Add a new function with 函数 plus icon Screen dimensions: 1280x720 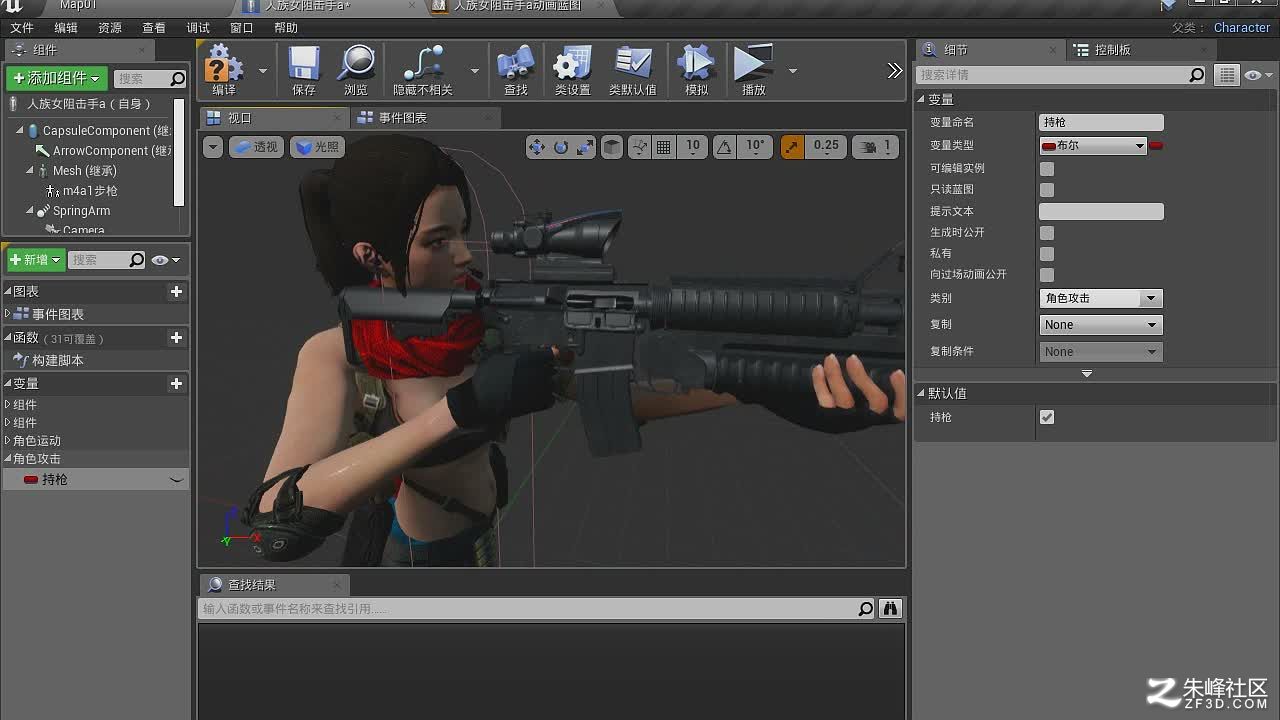pos(177,337)
